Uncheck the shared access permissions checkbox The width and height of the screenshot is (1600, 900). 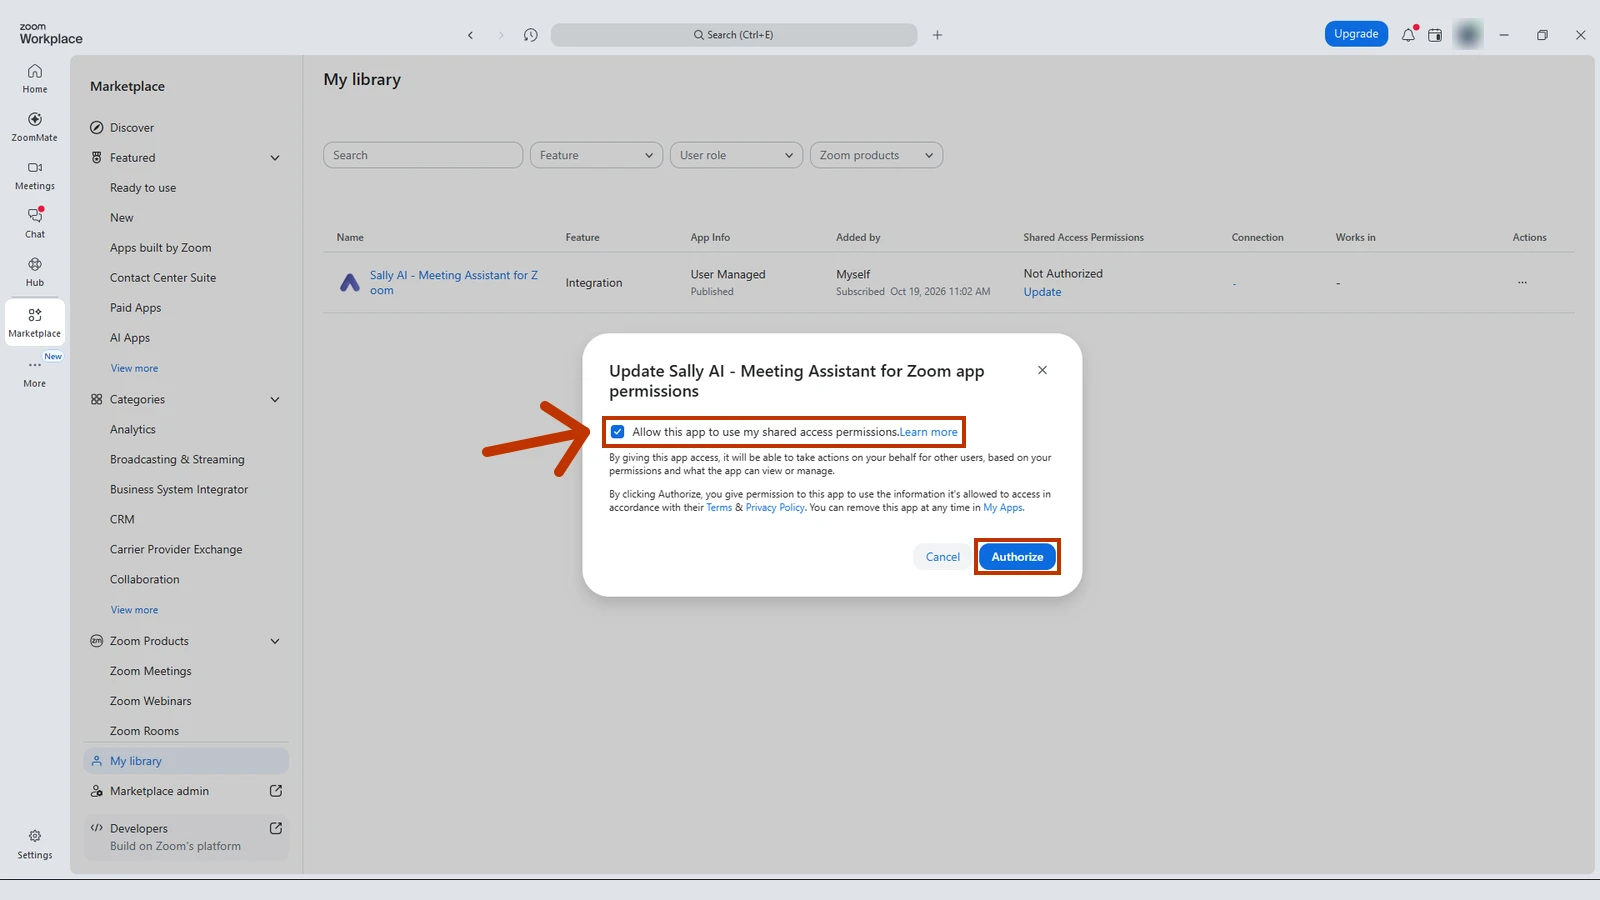click(x=618, y=432)
